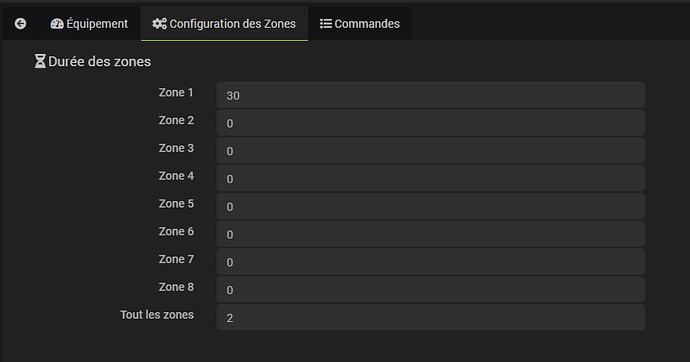Click the back arrow icon
This screenshot has width=690, height=362.
pyautogui.click(x=20, y=24)
